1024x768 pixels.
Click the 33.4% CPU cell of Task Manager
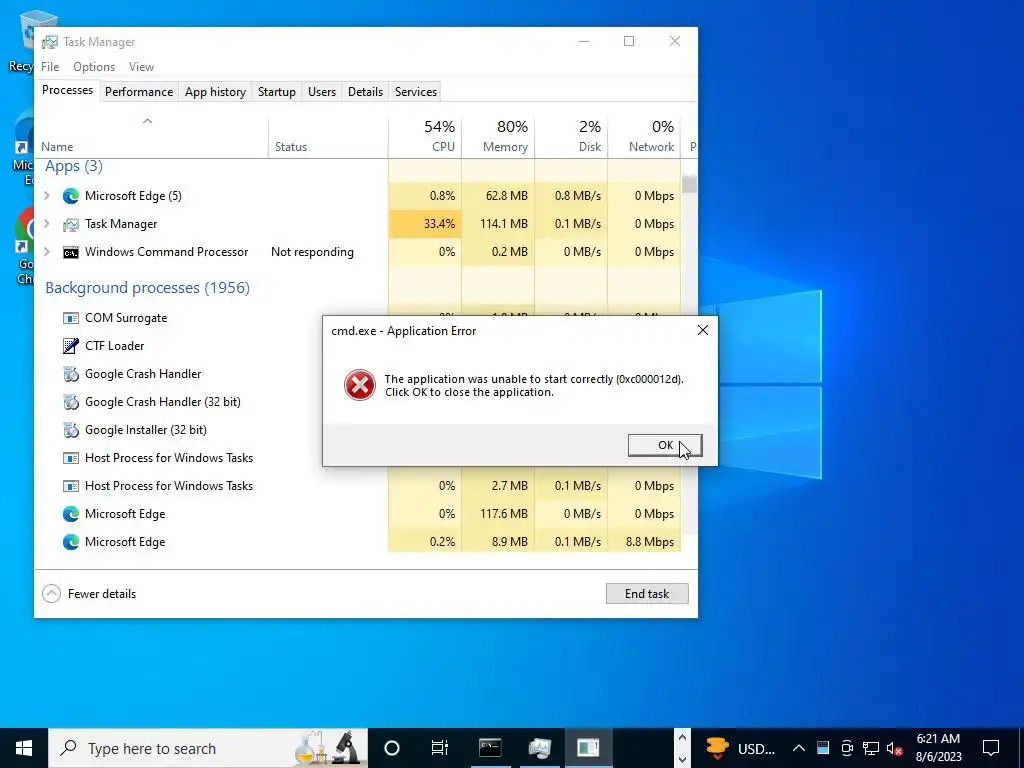425,223
